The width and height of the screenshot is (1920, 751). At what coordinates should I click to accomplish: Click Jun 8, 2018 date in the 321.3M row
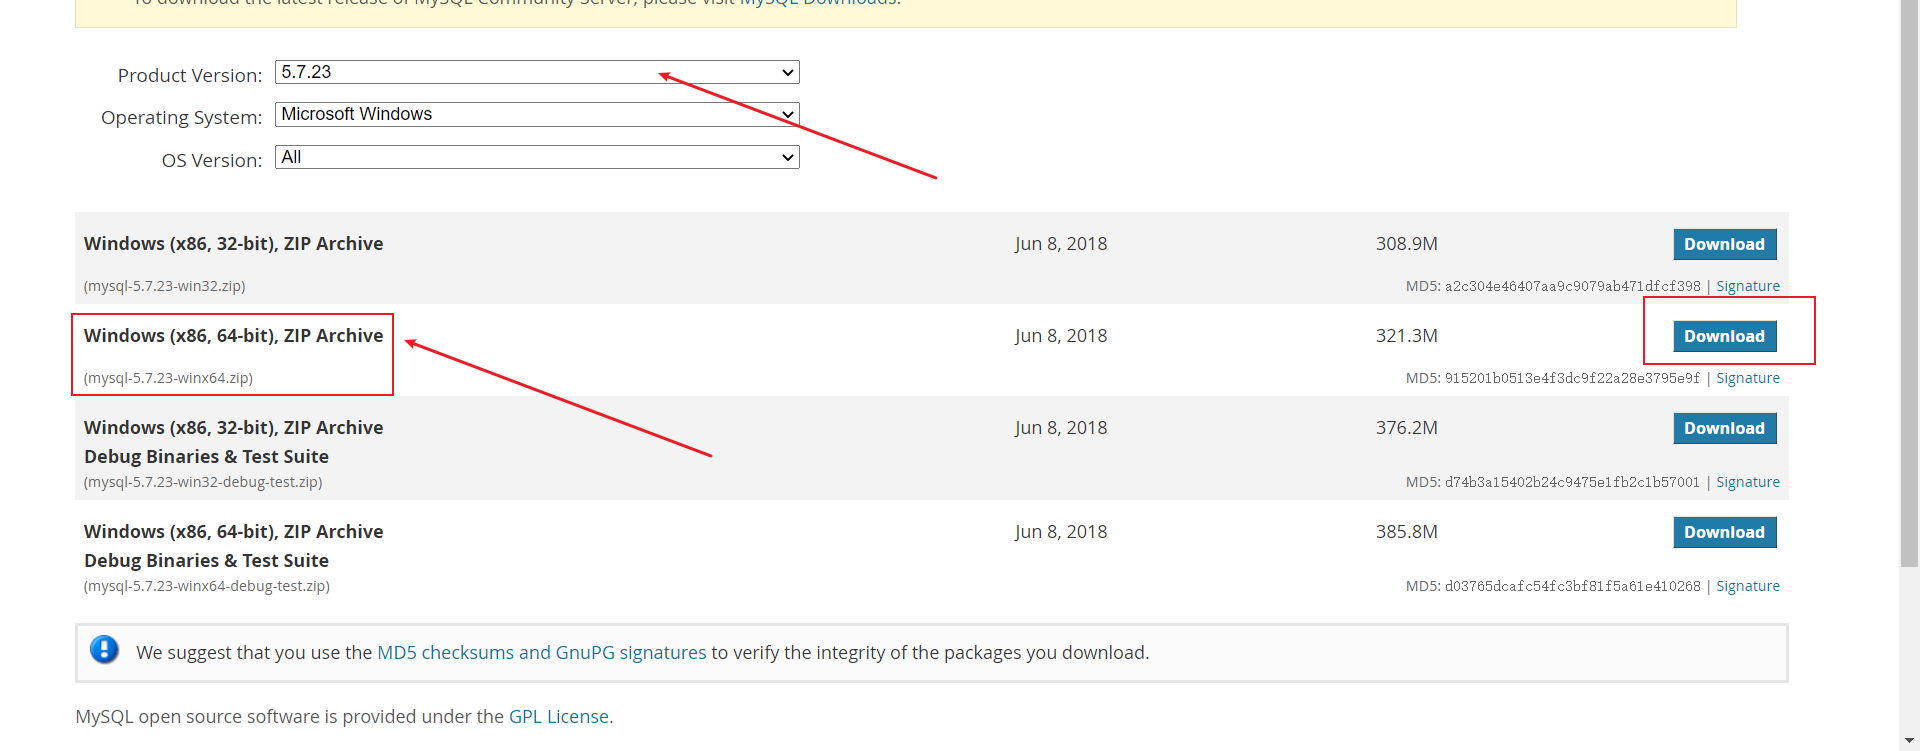1061,336
